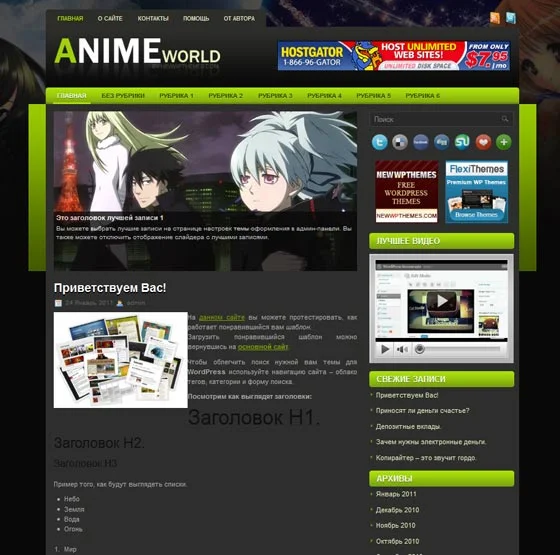Open the FlexiThemes premium themes banner
The height and width of the screenshot is (555, 560).
tap(476, 192)
